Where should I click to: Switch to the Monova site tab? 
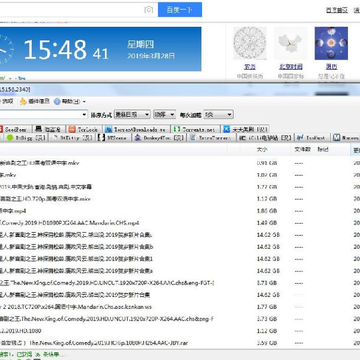(x=347, y=138)
